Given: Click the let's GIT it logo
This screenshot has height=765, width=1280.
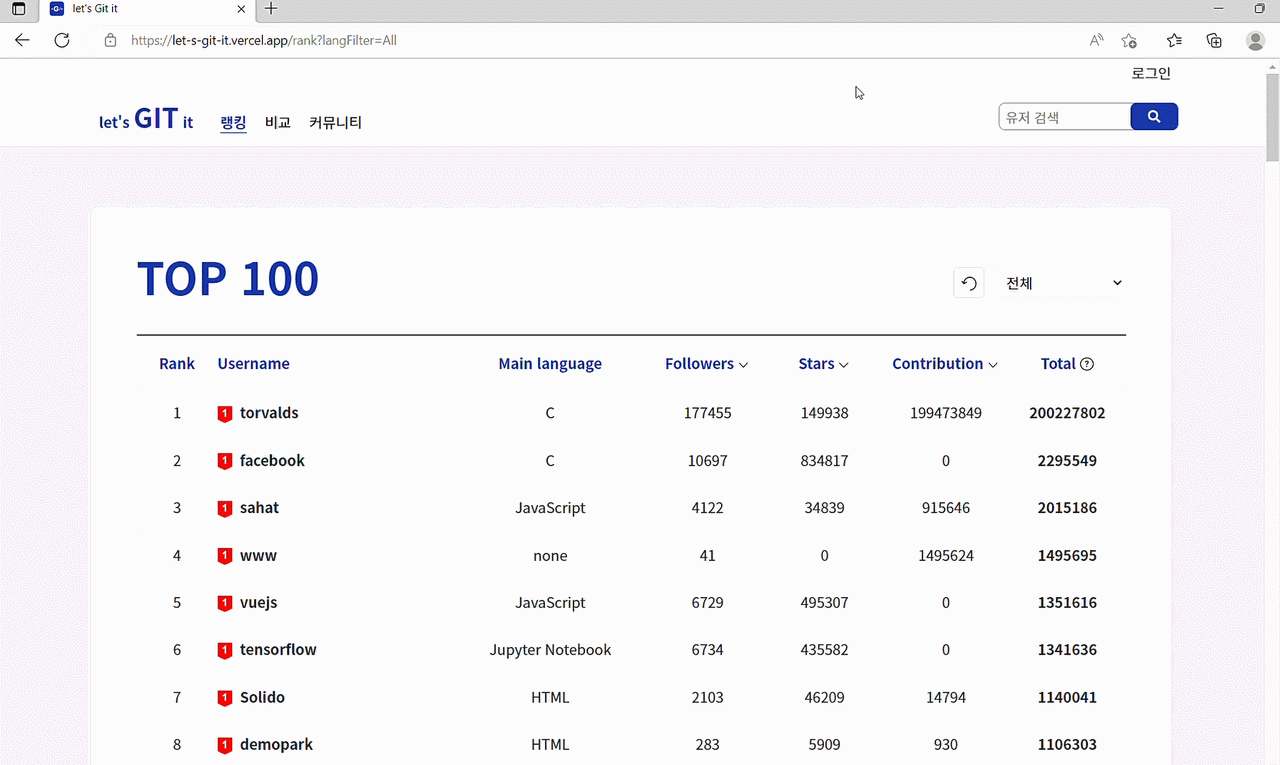Looking at the screenshot, I should point(146,120).
